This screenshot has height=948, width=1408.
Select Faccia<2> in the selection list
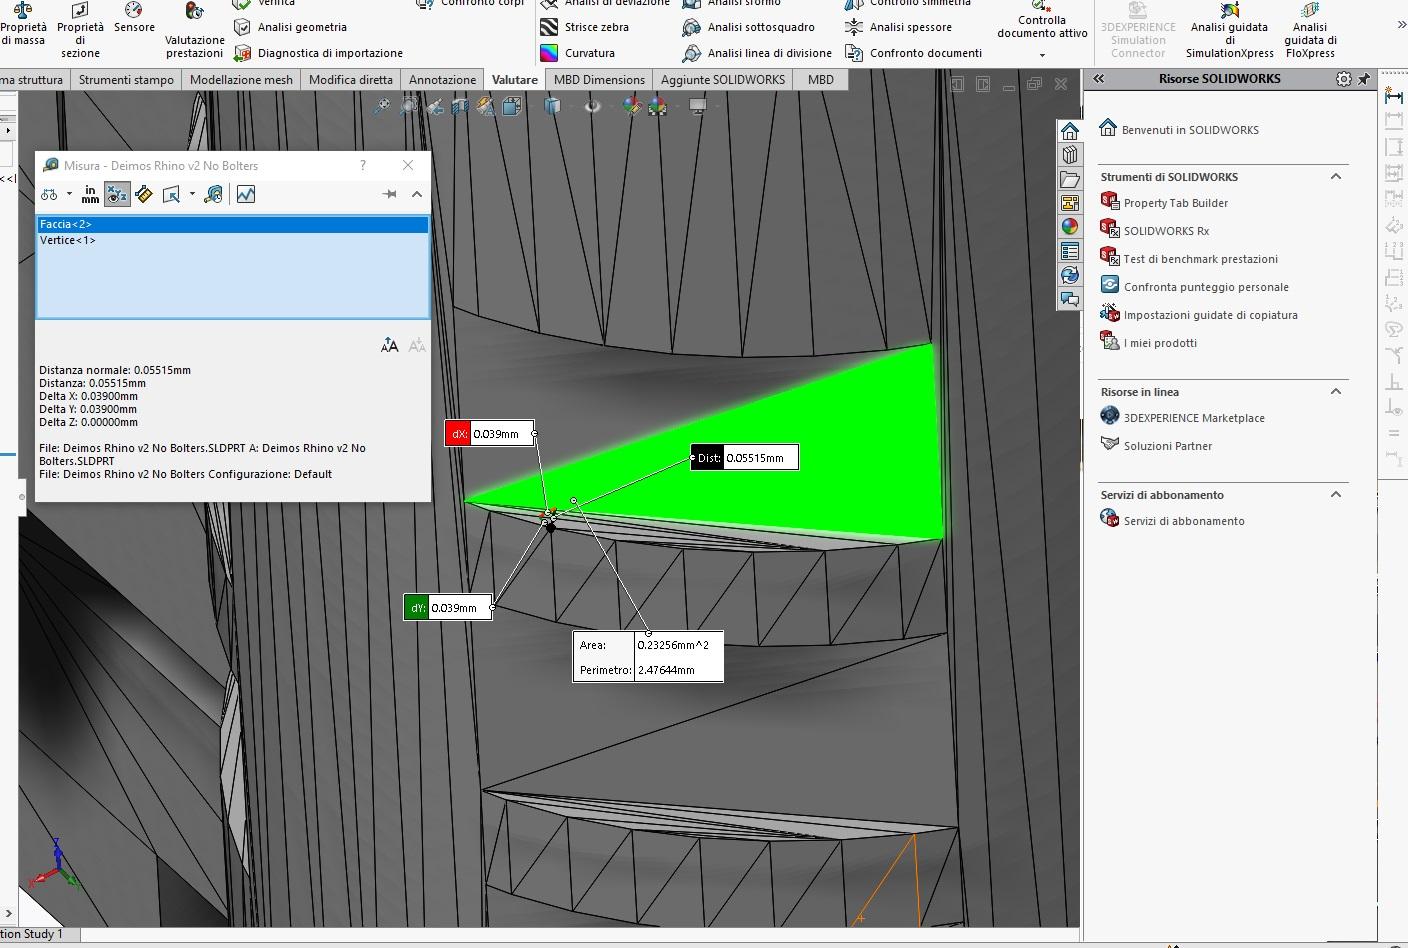tap(66, 224)
